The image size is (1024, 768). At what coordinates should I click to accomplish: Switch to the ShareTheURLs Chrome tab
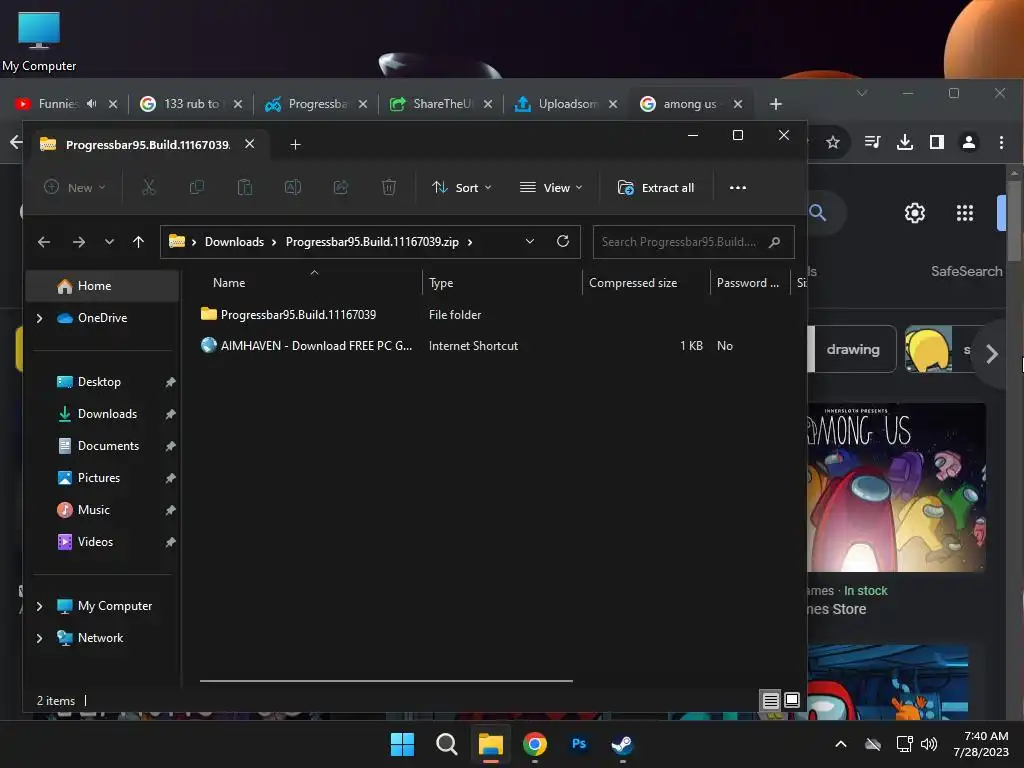(441, 104)
